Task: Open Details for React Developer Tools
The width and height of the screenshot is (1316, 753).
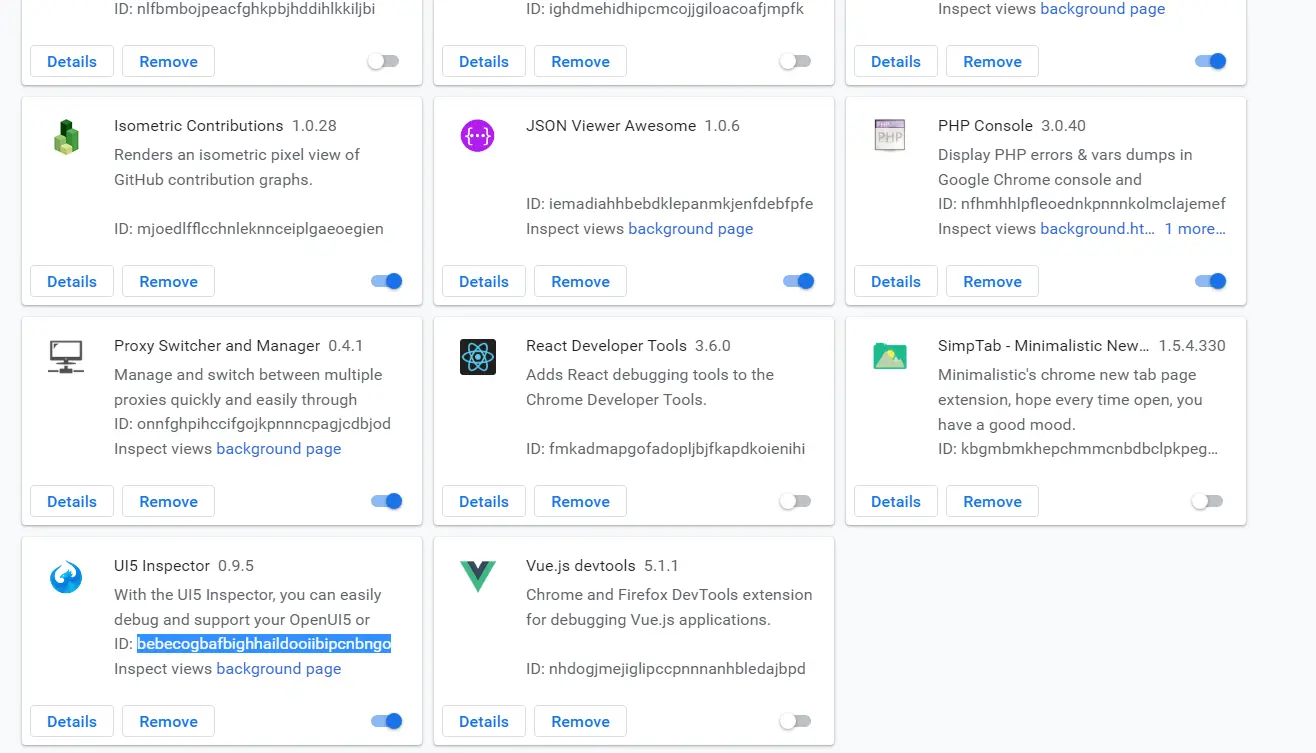Action: click(484, 501)
